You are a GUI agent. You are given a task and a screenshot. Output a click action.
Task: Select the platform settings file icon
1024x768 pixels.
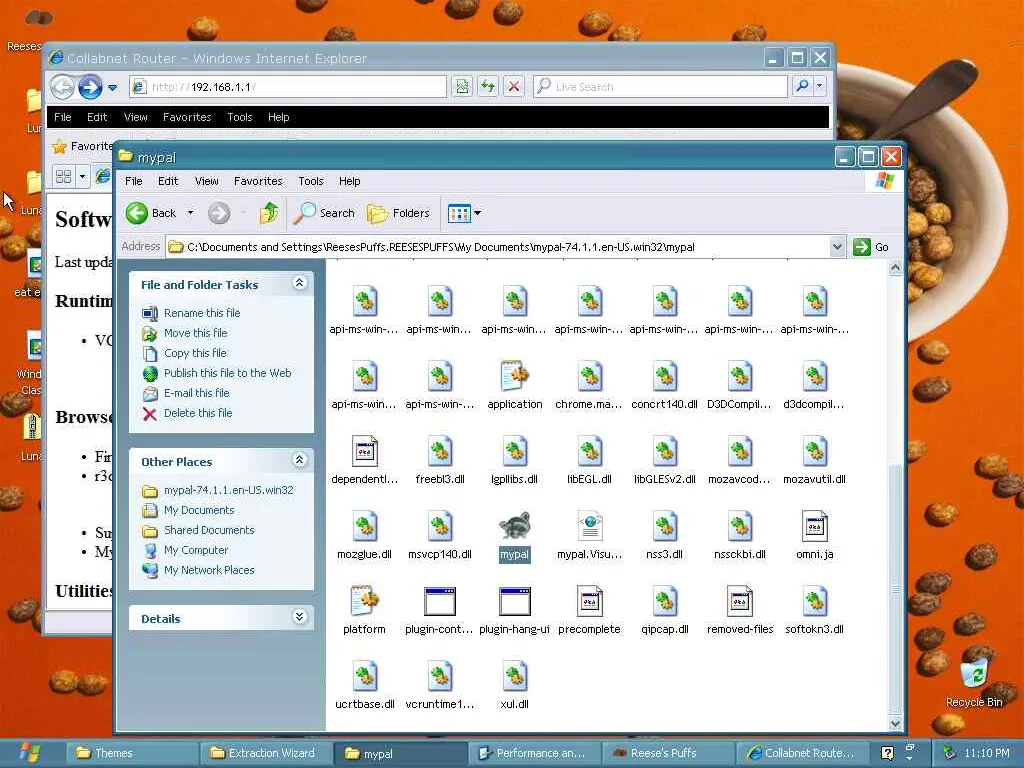click(x=364, y=601)
